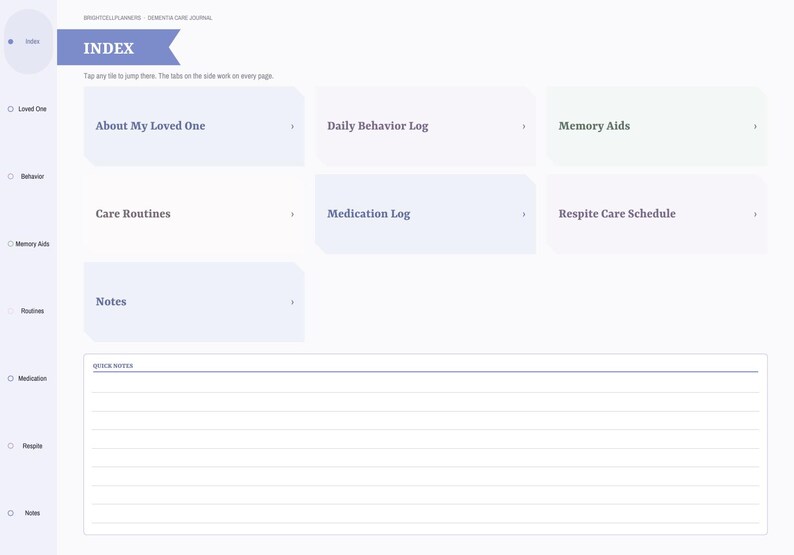The image size is (794, 555).
Task: Click chevron on Notes tile
Action: [292, 302]
